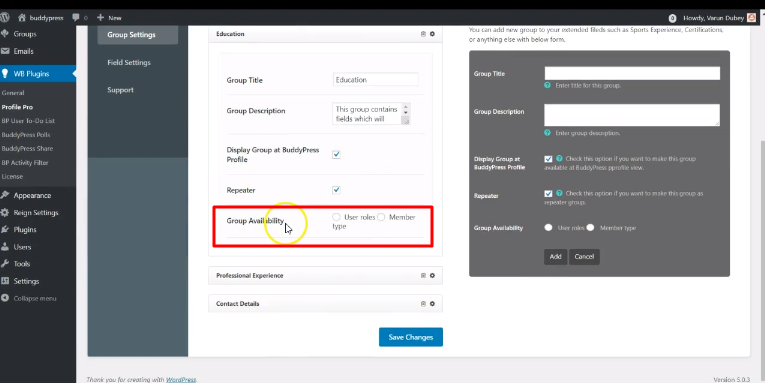Click the Education group gear icon
Viewport: 765px width, 383px height.
pos(432,34)
